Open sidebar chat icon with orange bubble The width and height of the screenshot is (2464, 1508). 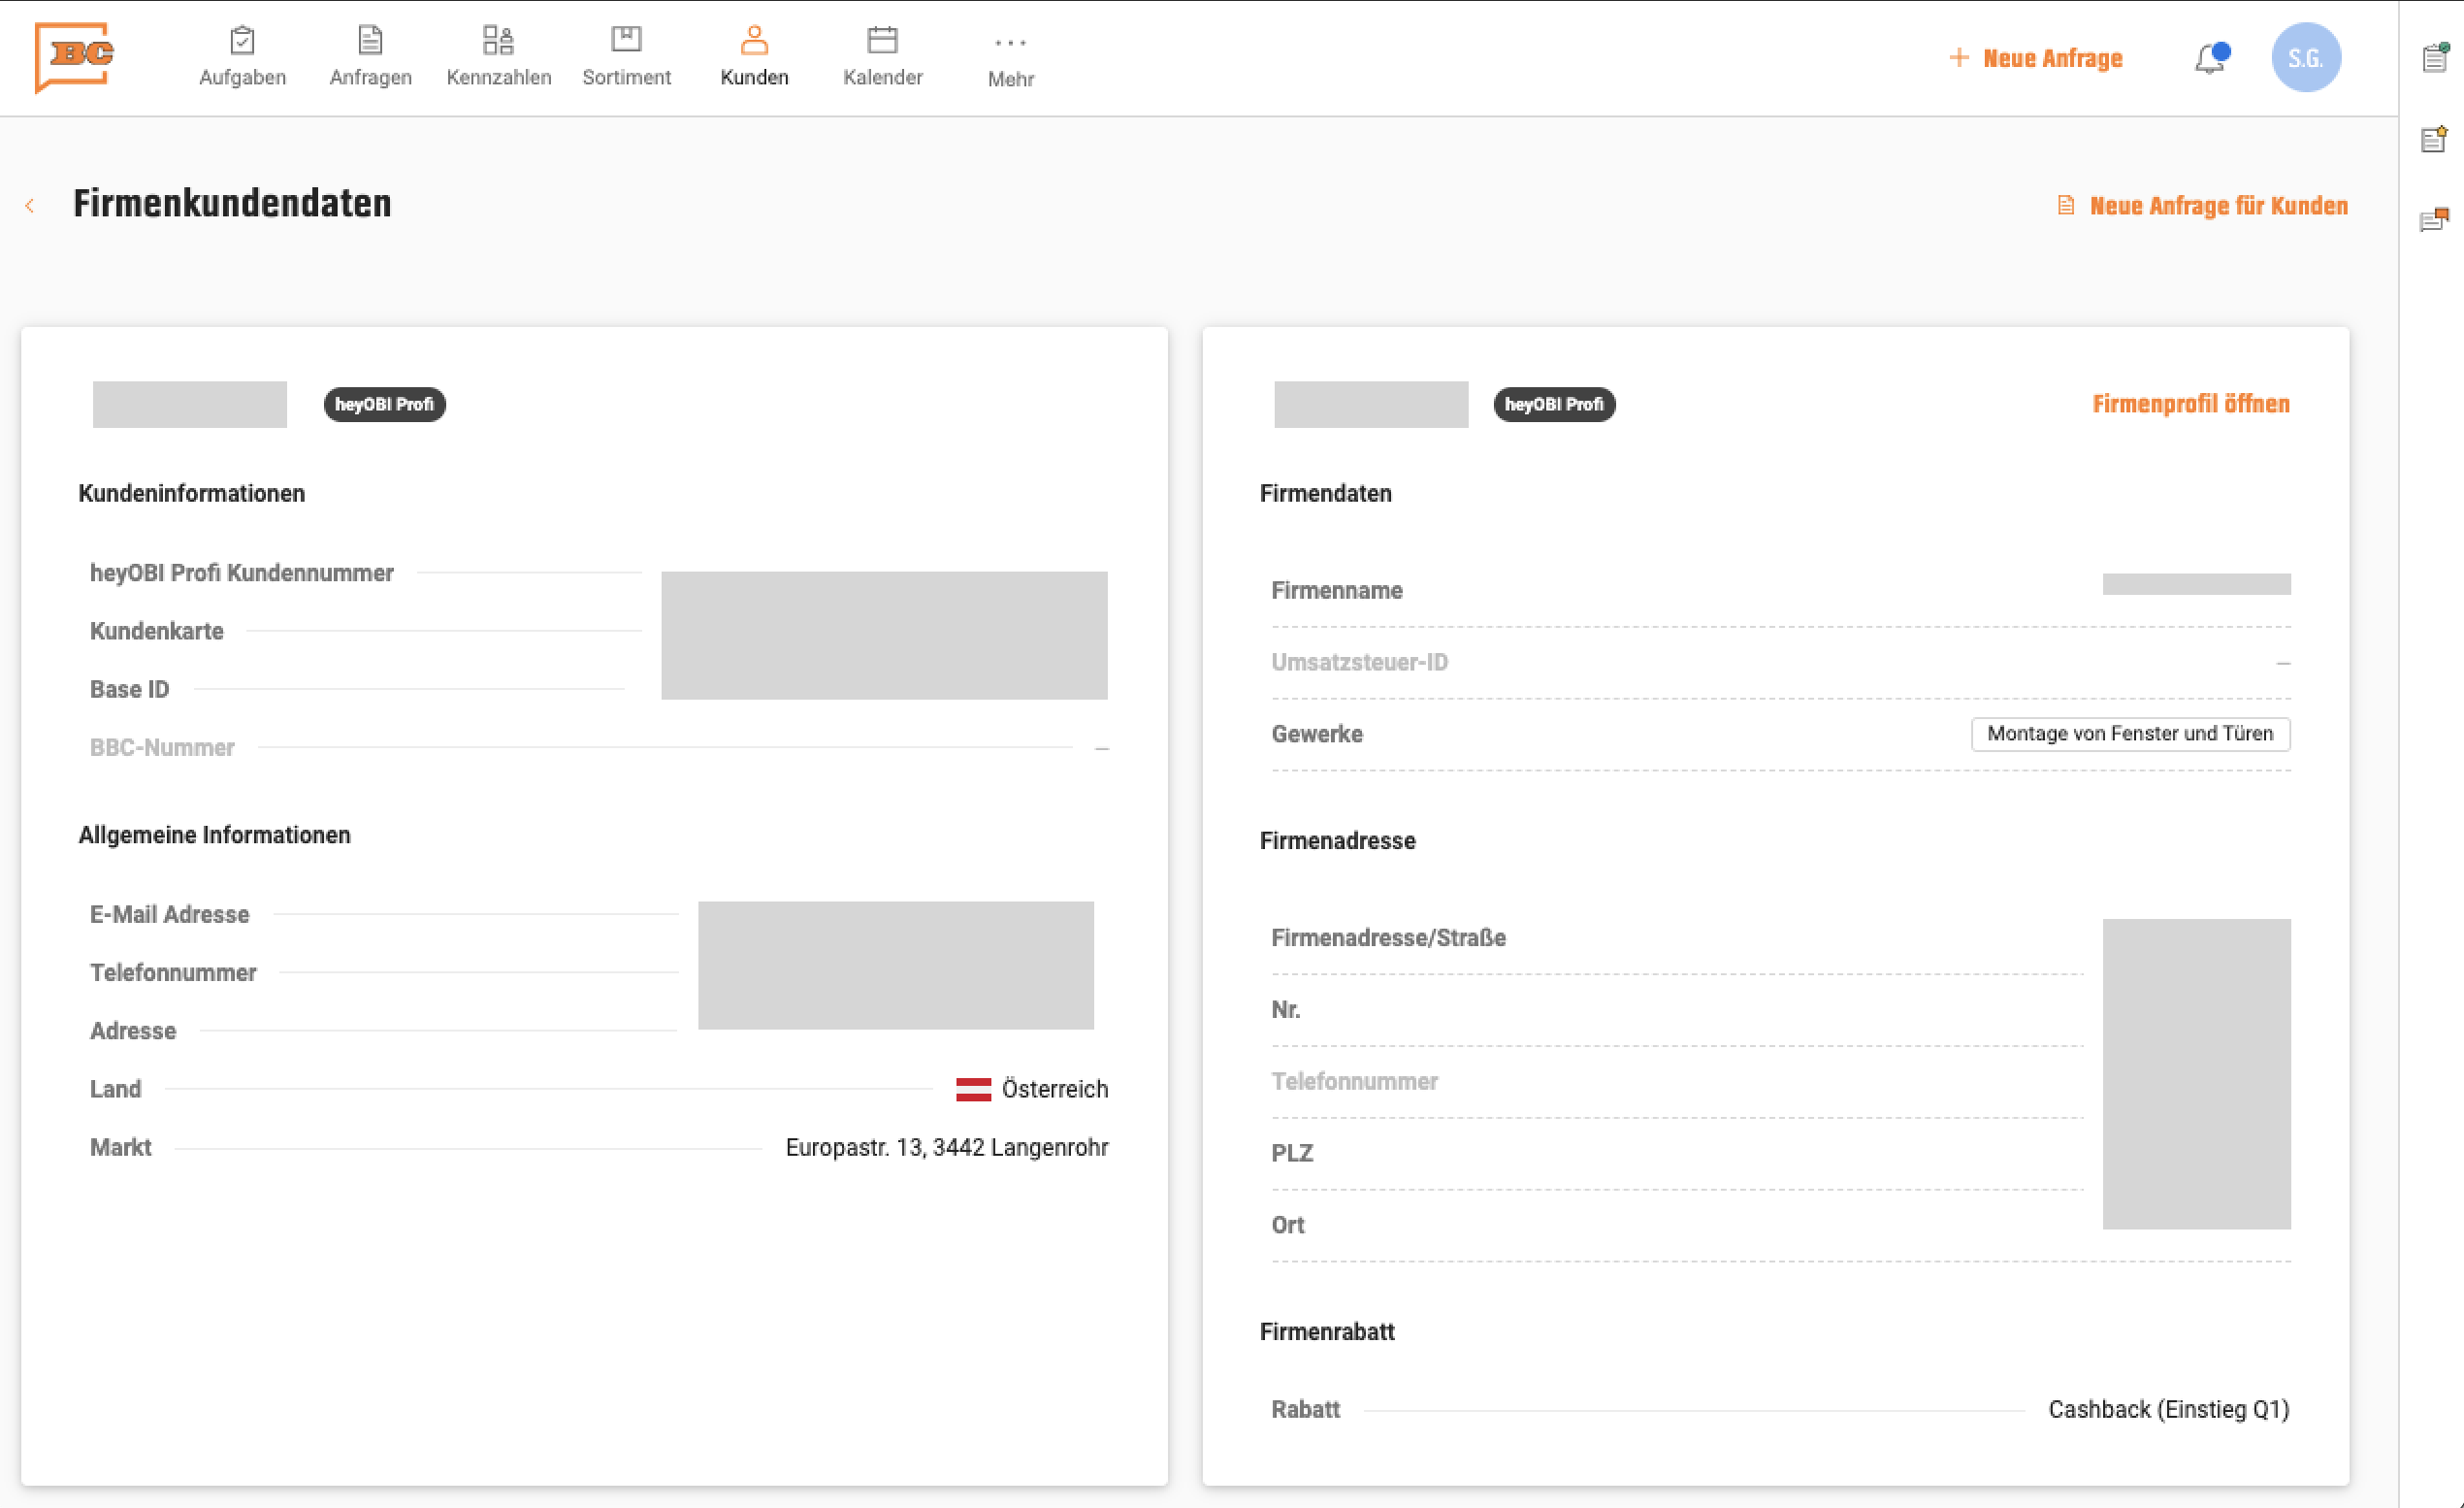pyautogui.click(x=2435, y=220)
